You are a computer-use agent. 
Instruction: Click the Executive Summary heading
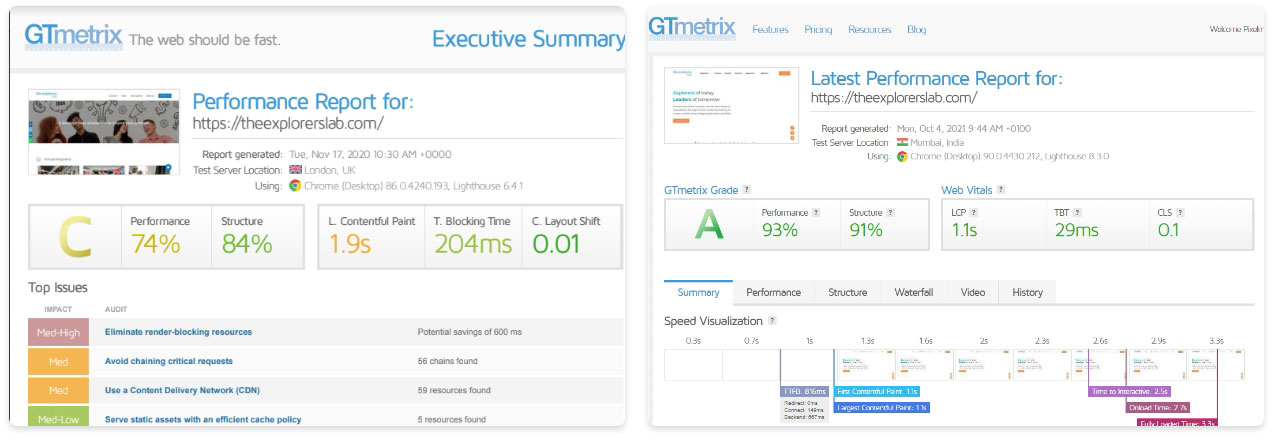click(527, 39)
